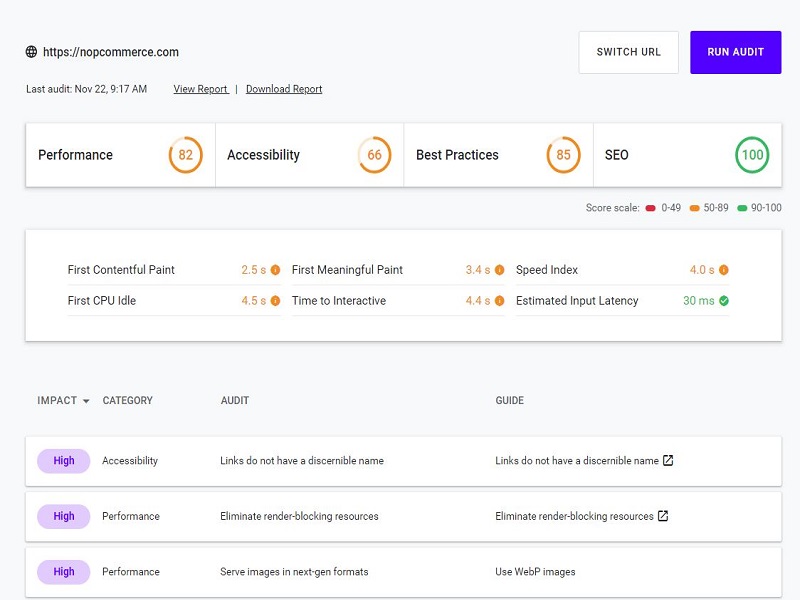800x600 pixels.
Task: Click High badge on render-blocking resources row
Action: [x=64, y=516]
